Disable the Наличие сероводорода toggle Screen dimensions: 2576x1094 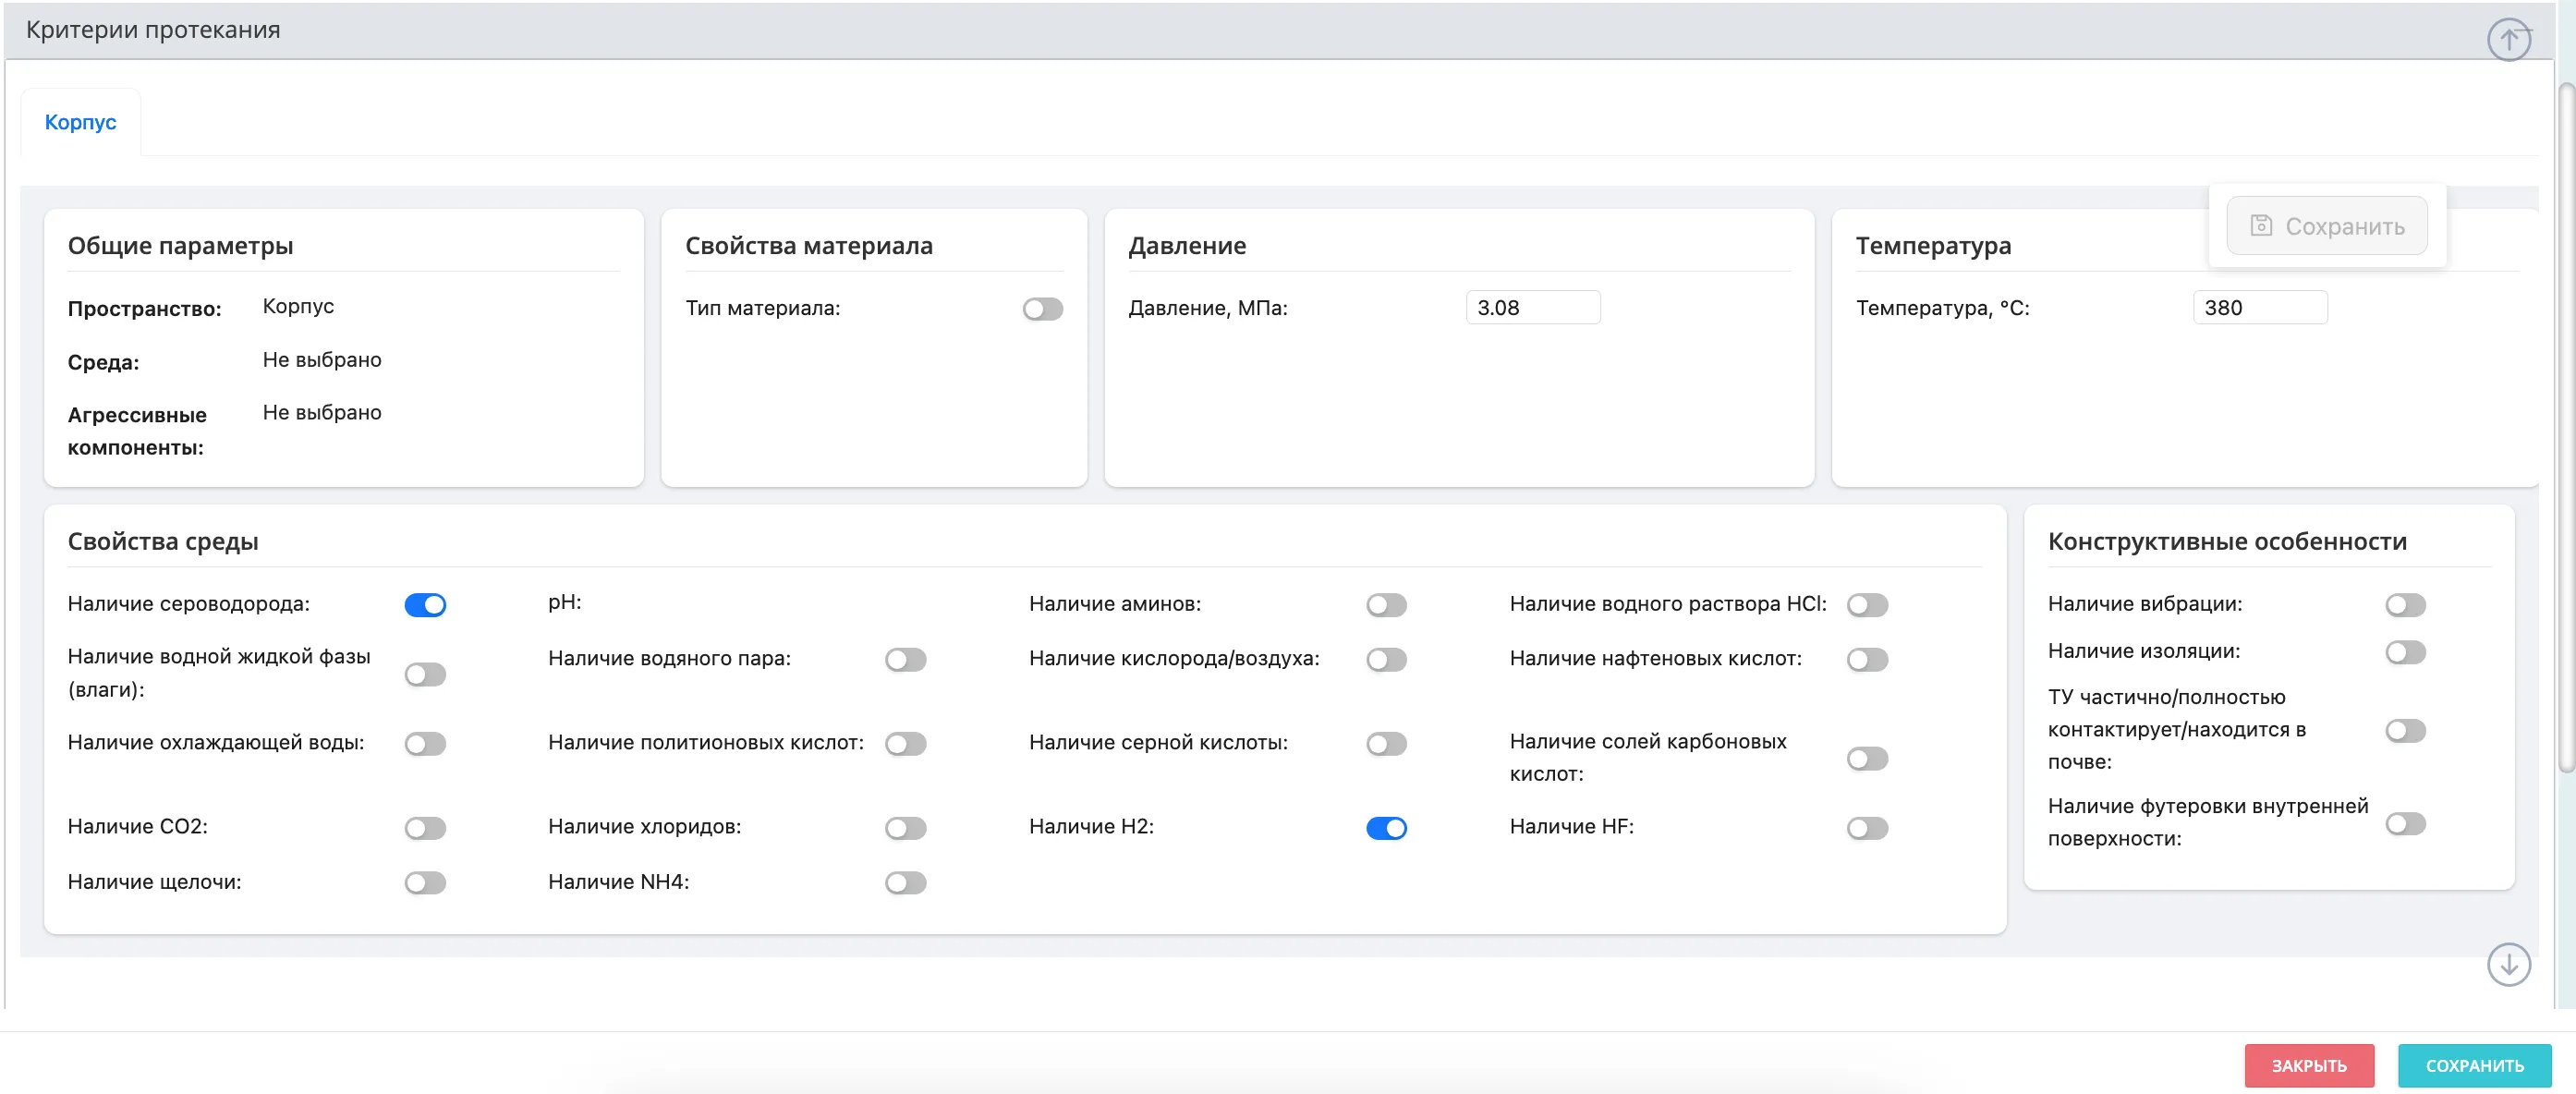pyautogui.click(x=425, y=605)
